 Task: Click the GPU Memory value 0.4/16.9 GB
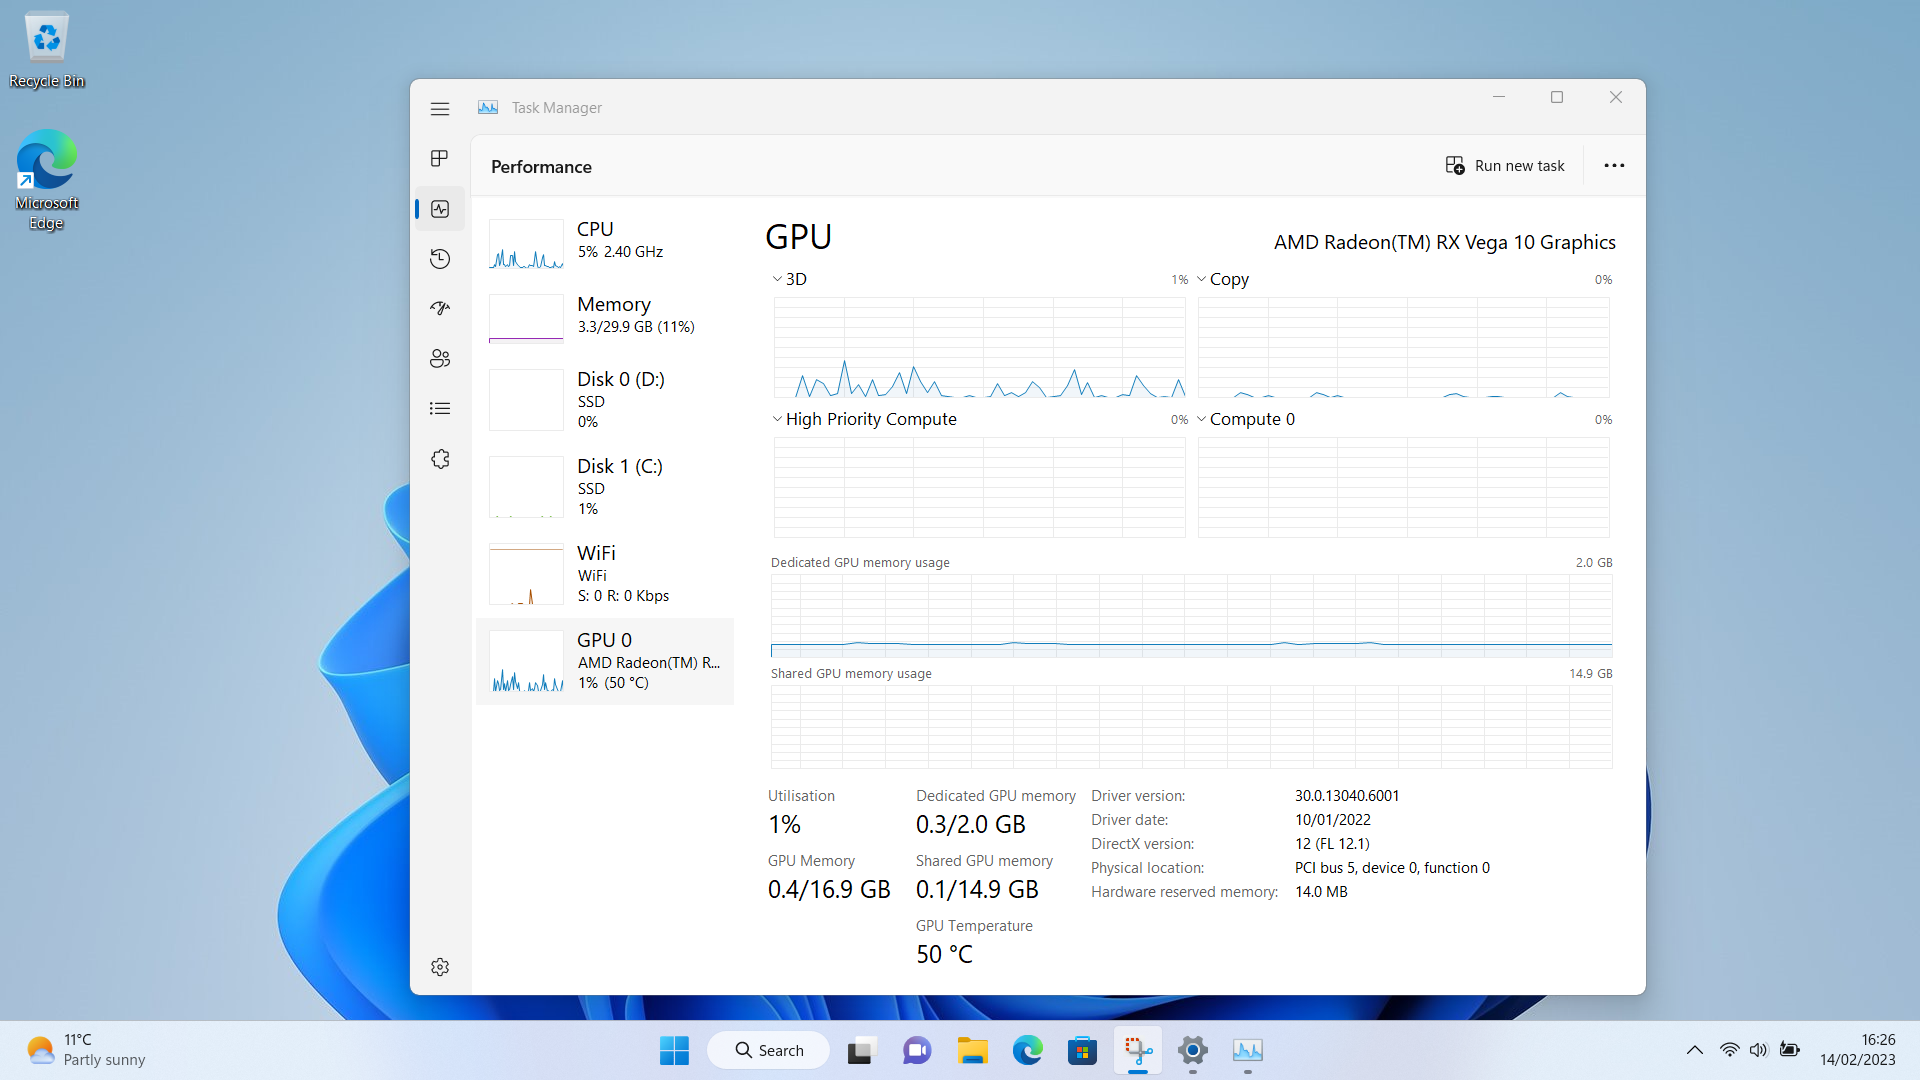click(829, 890)
